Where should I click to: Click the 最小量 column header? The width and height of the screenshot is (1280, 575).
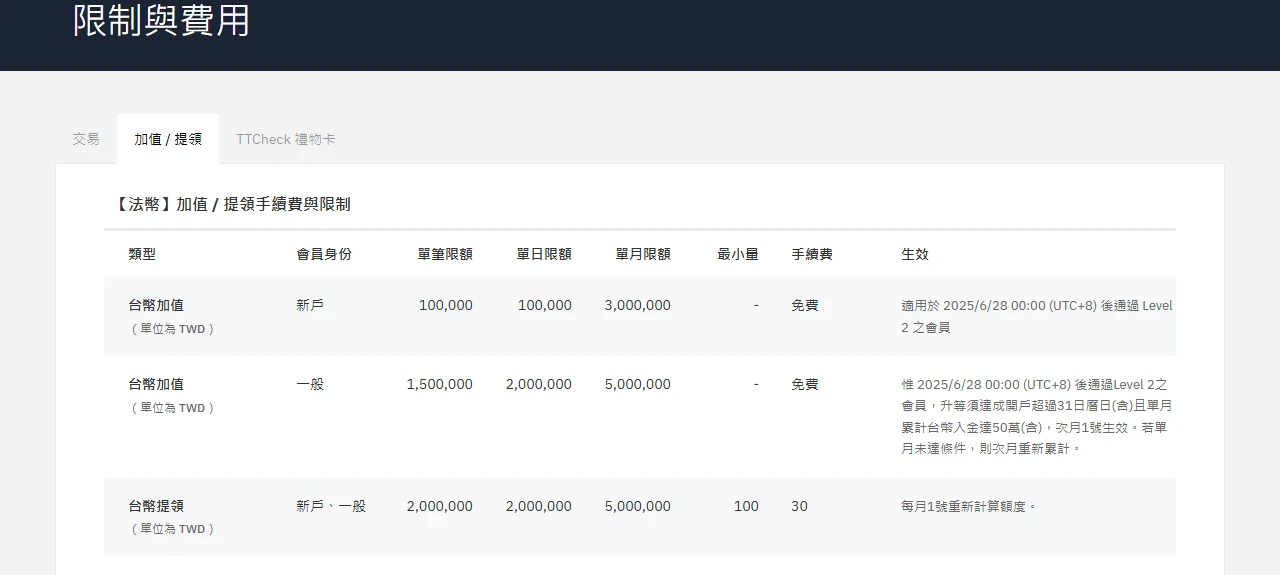738,254
